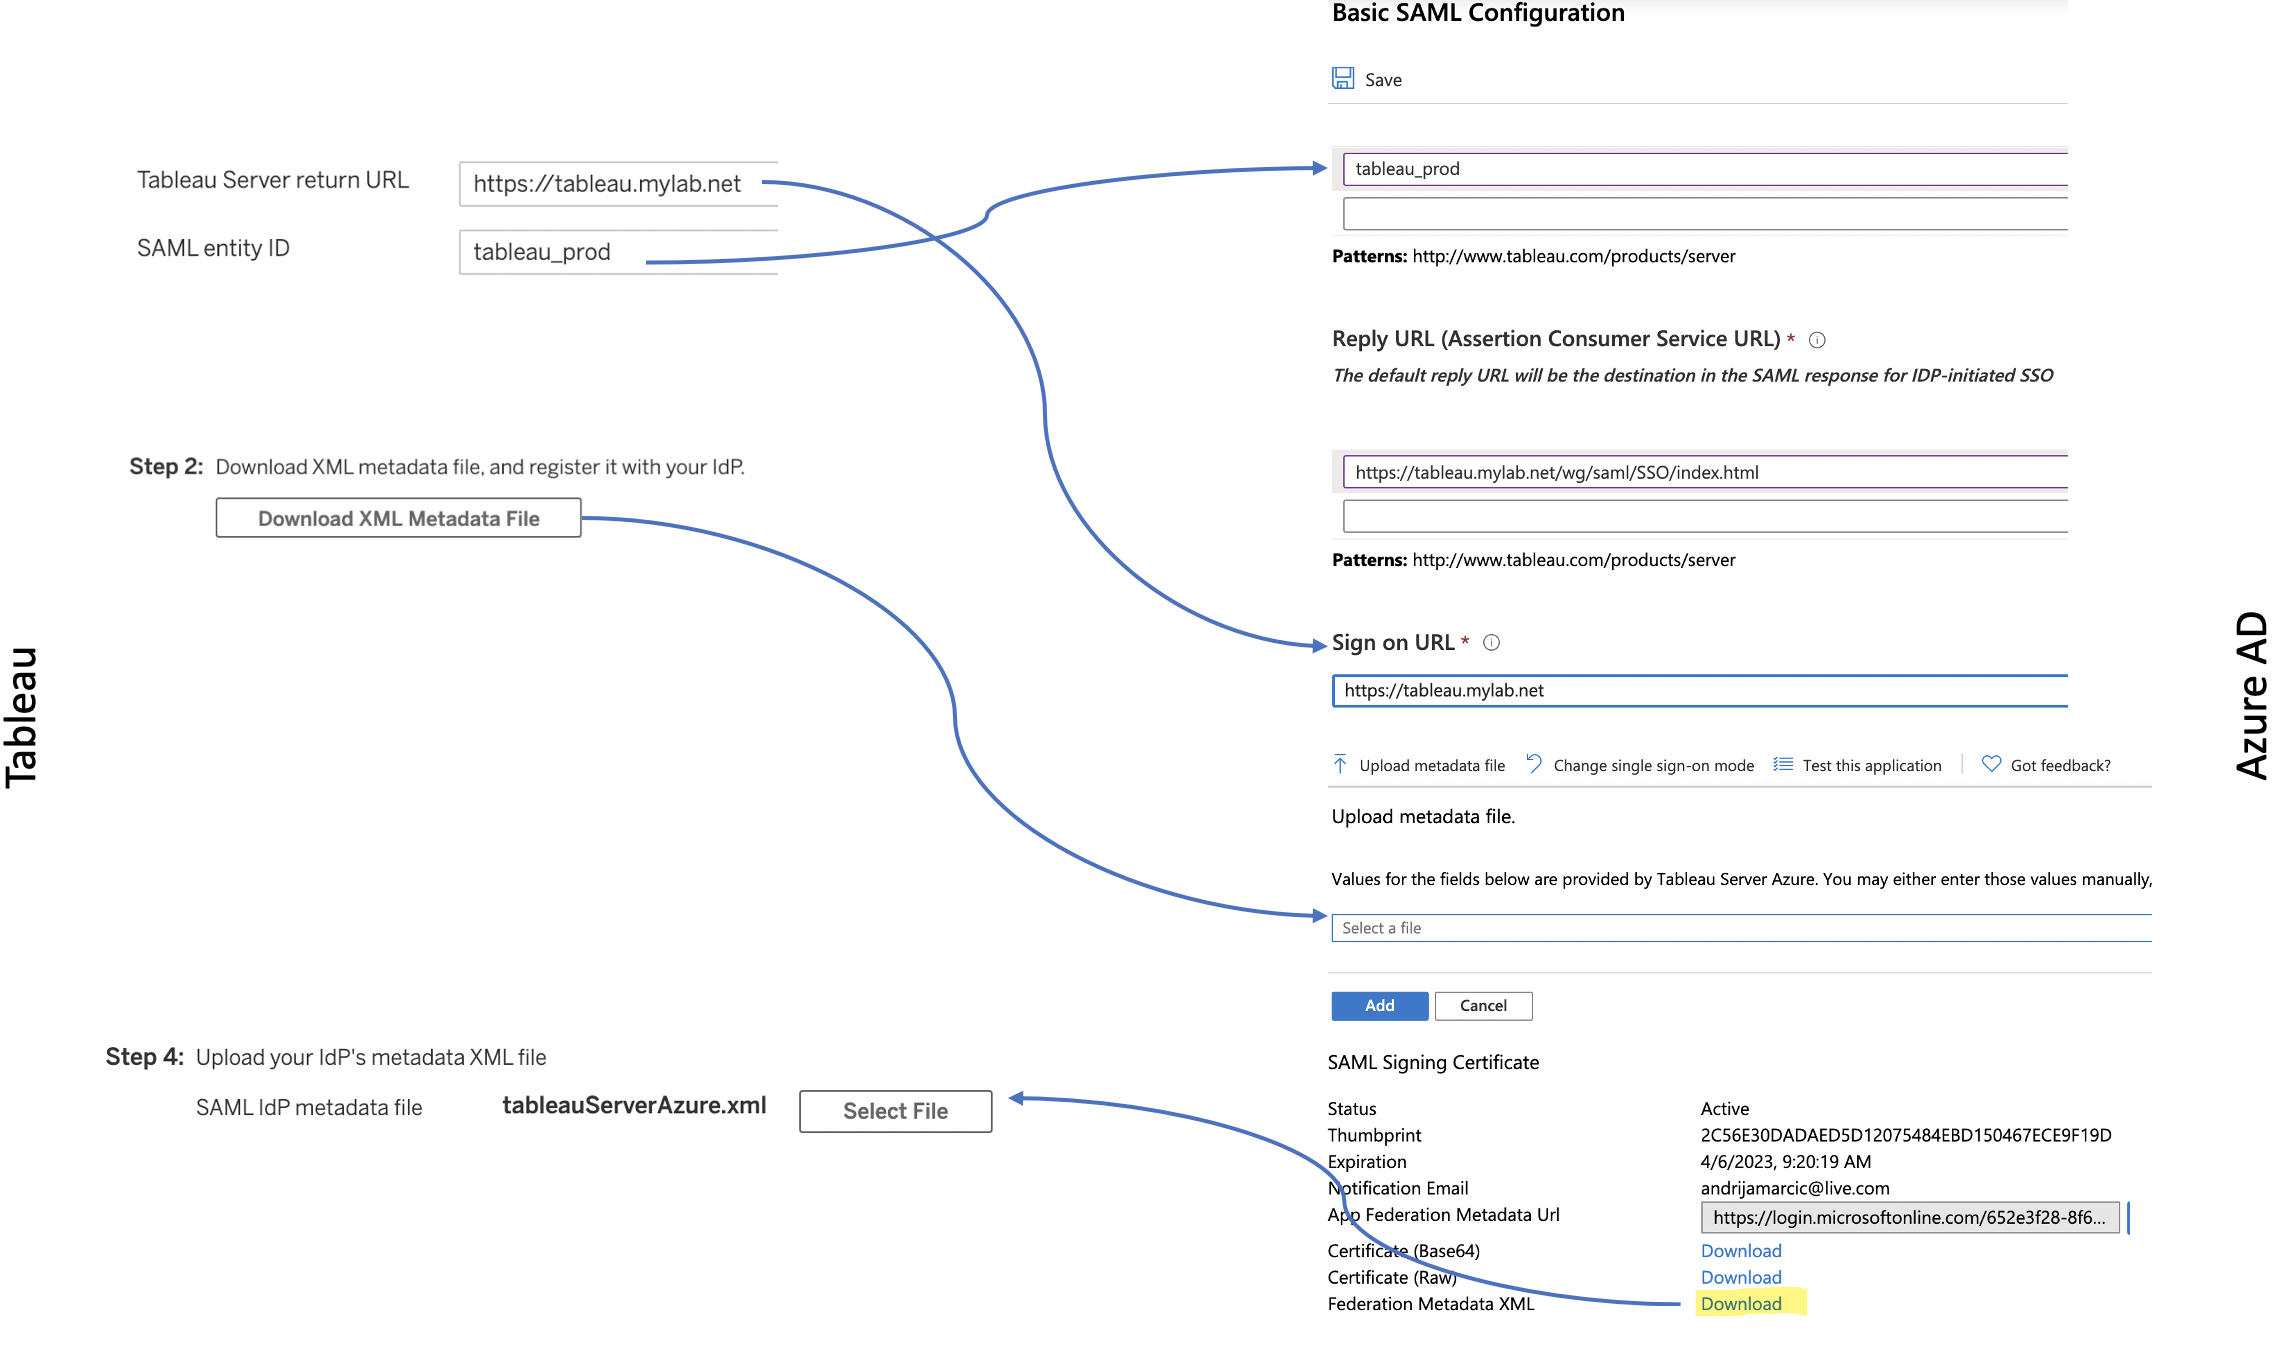The width and height of the screenshot is (2284, 1348).
Task: Download the Certificate (Raw)
Action: (1741, 1278)
